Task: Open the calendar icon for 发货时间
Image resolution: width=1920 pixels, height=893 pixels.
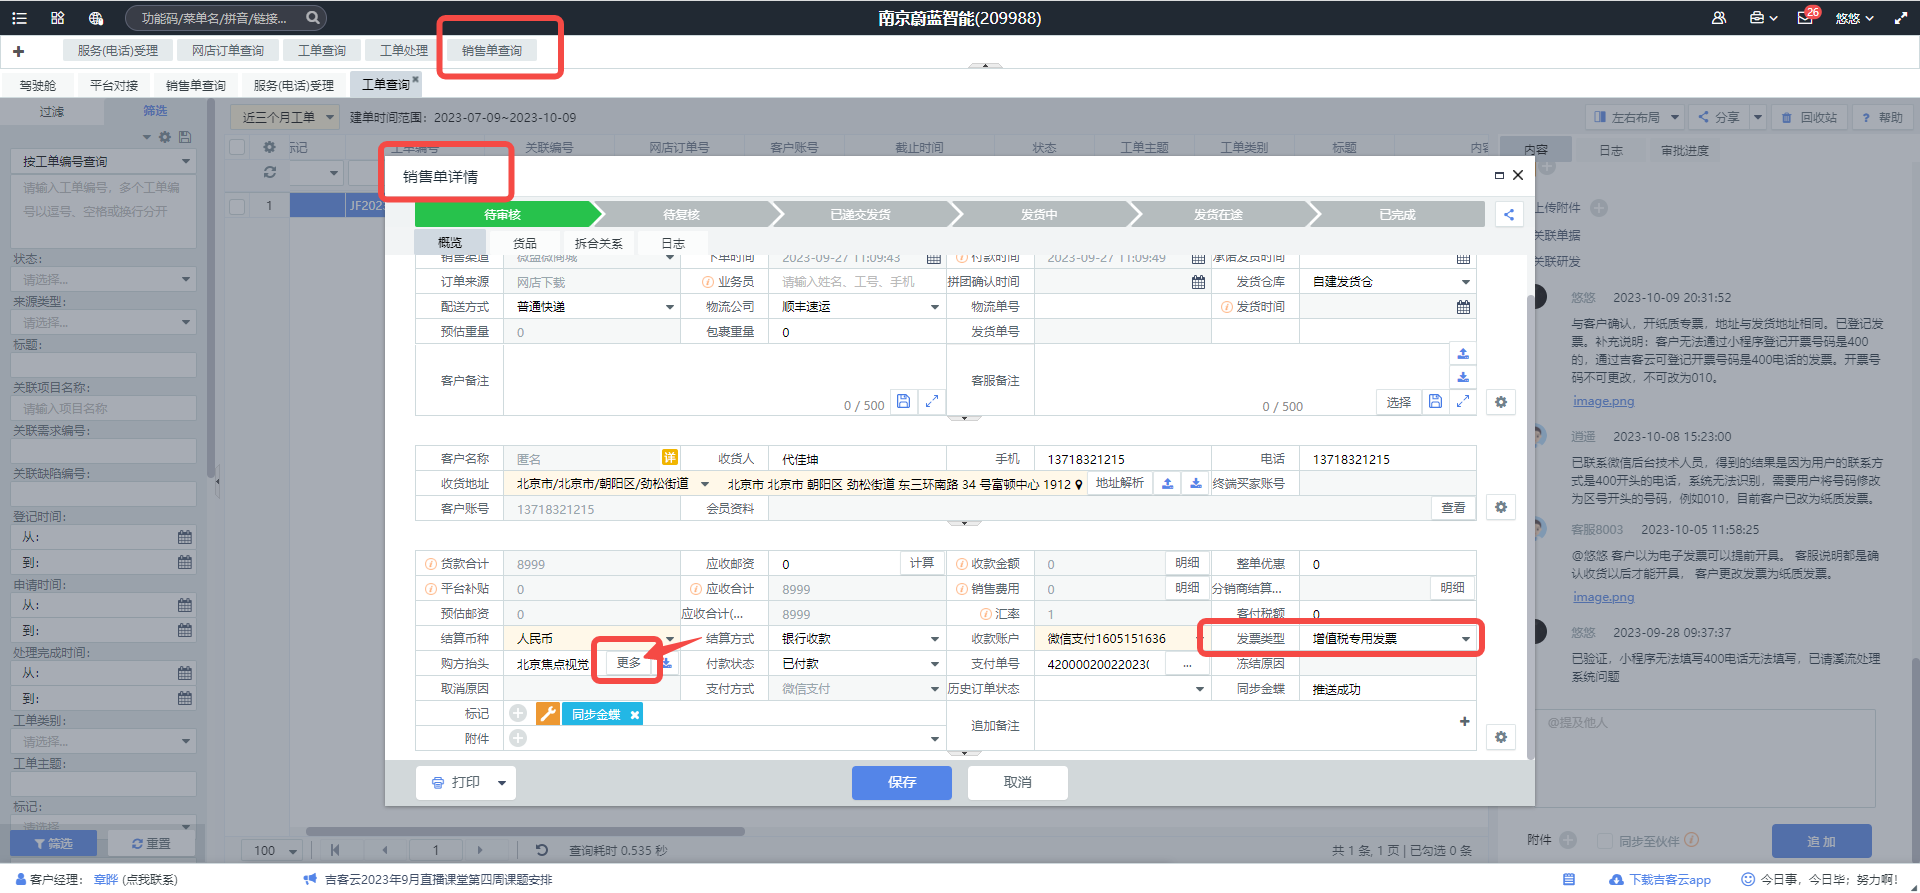Action: tap(1463, 307)
